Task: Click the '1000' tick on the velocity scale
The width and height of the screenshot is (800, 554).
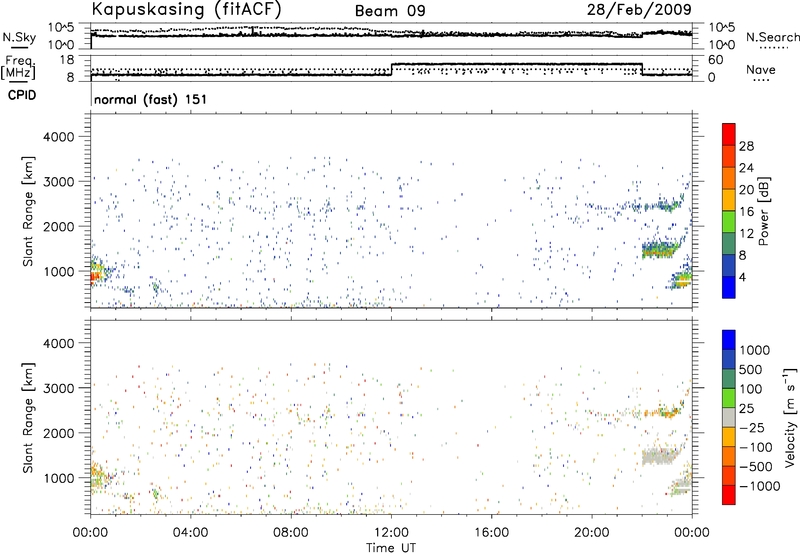Action: coord(754,350)
